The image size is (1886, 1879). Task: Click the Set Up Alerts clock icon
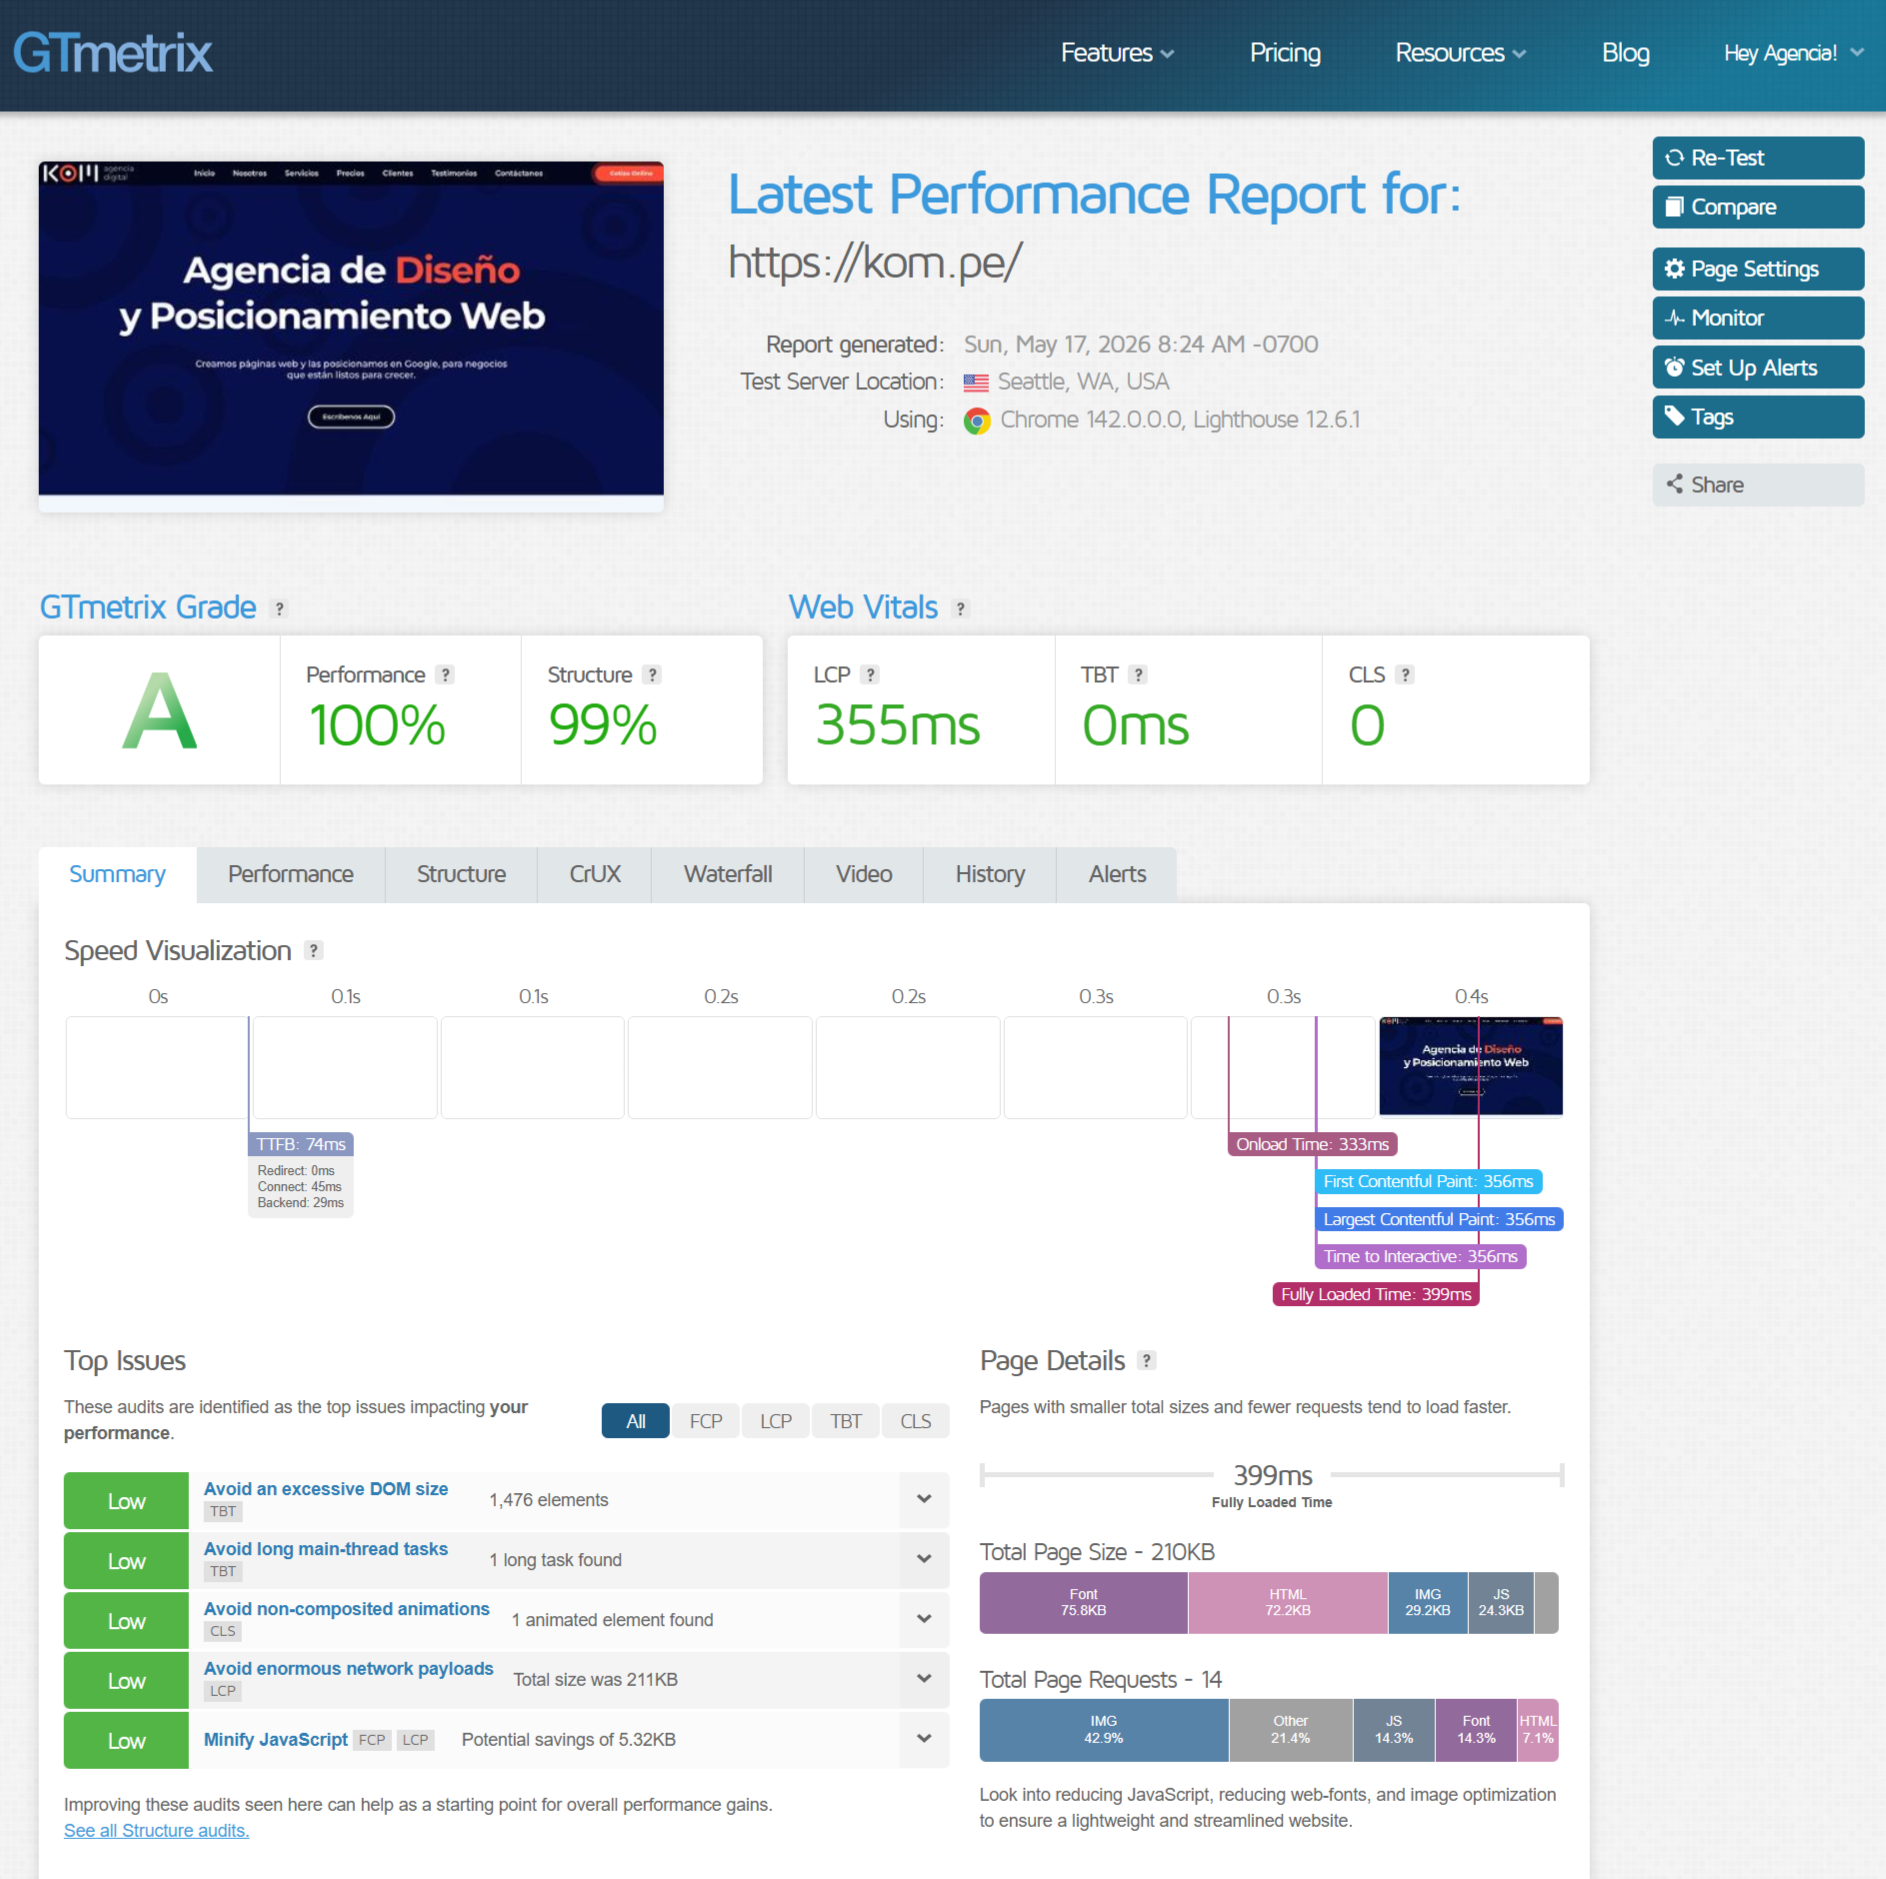point(1674,367)
